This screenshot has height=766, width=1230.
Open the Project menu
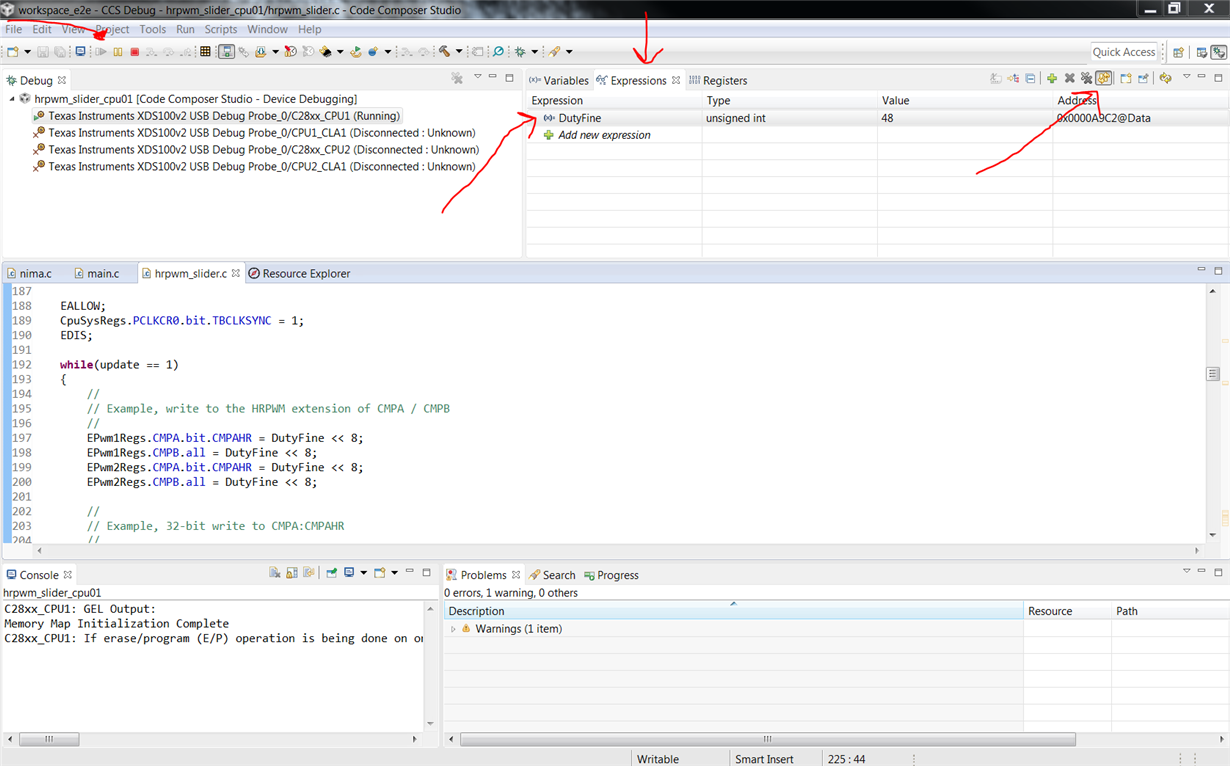tap(112, 29)
